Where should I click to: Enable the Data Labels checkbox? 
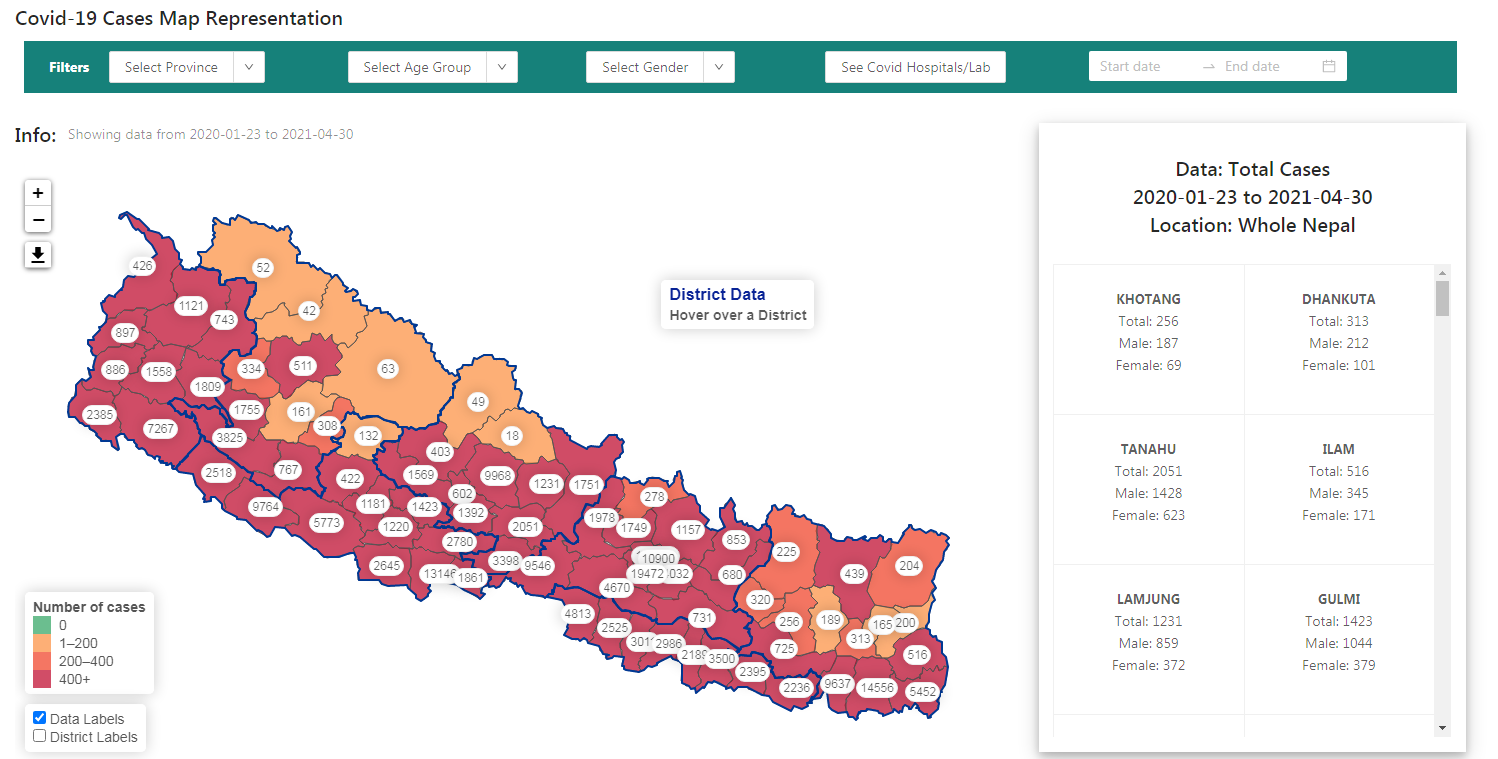pyautogui.click(x=40, y=718)
